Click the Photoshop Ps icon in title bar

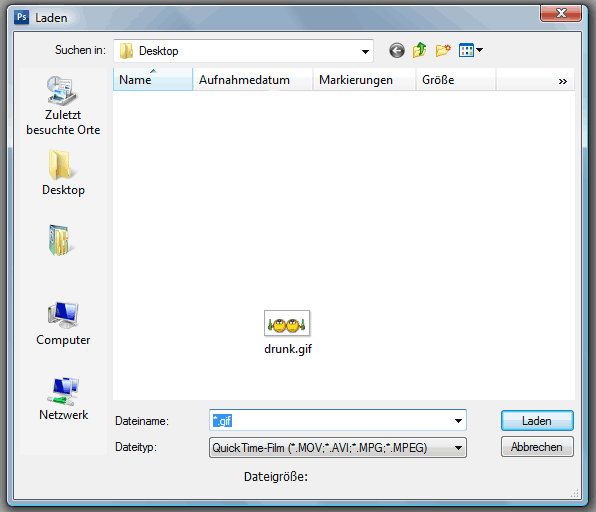22,17
